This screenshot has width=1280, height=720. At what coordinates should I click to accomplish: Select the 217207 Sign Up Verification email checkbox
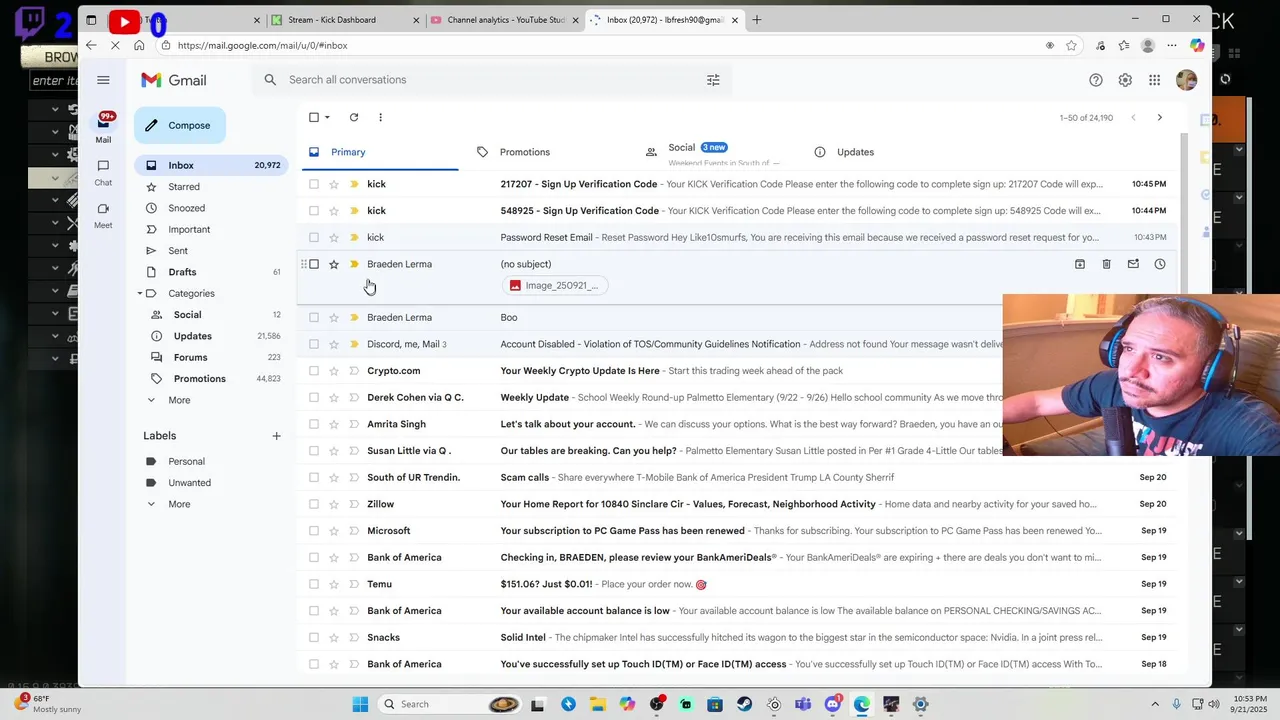(x=314, y=184)
